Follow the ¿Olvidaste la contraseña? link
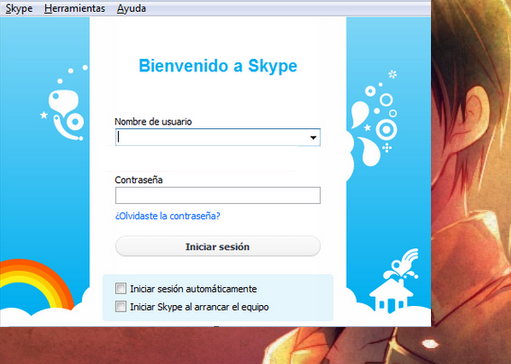511x364 pixels. point(168,216)
